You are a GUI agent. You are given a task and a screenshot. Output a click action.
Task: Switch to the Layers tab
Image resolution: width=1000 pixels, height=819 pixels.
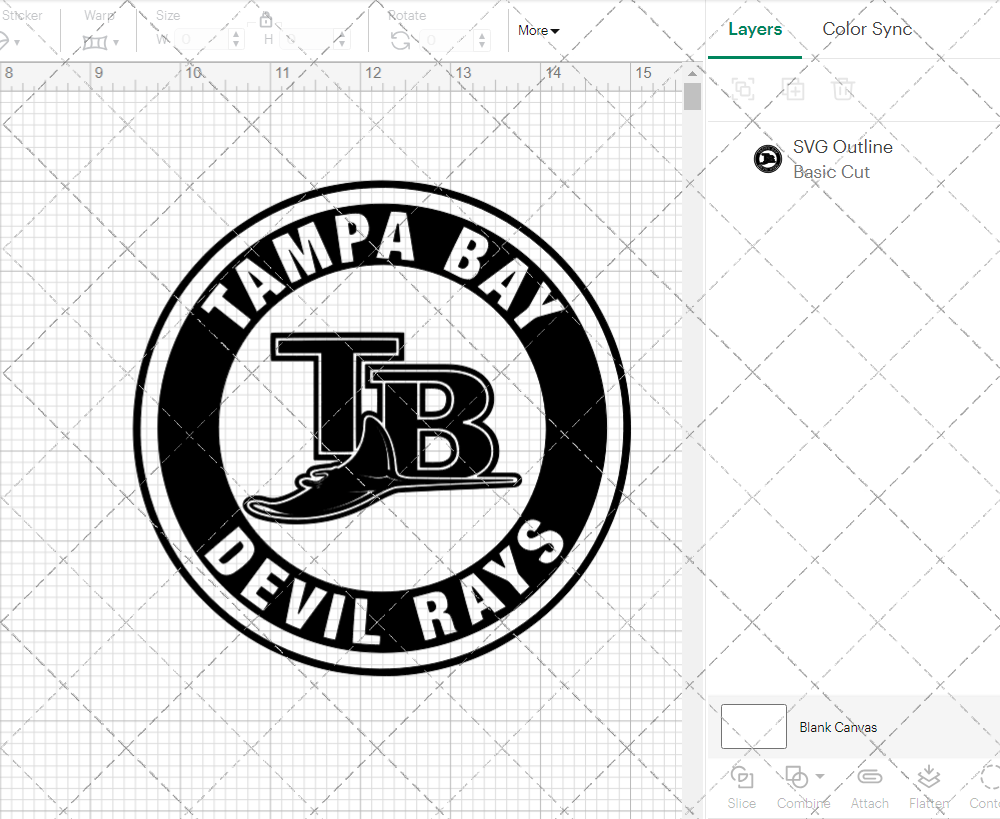[755, 29]
